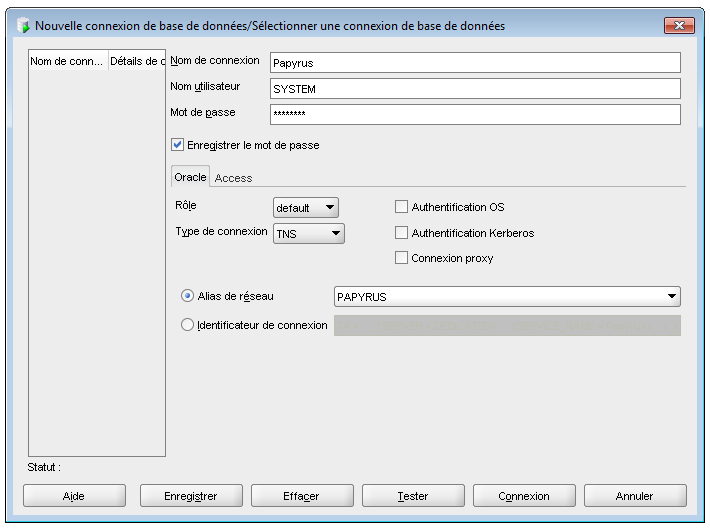Viewport: 710px width, 528px height.
Task: Uncheck Enregistrer le mot de passe
Action: coord(179,145)
